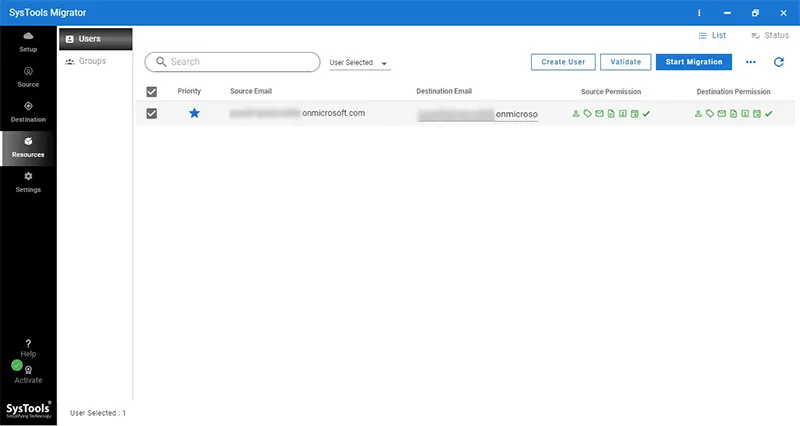
Task: Click the Destination Permission column header
Action: (x=733, y=91)
